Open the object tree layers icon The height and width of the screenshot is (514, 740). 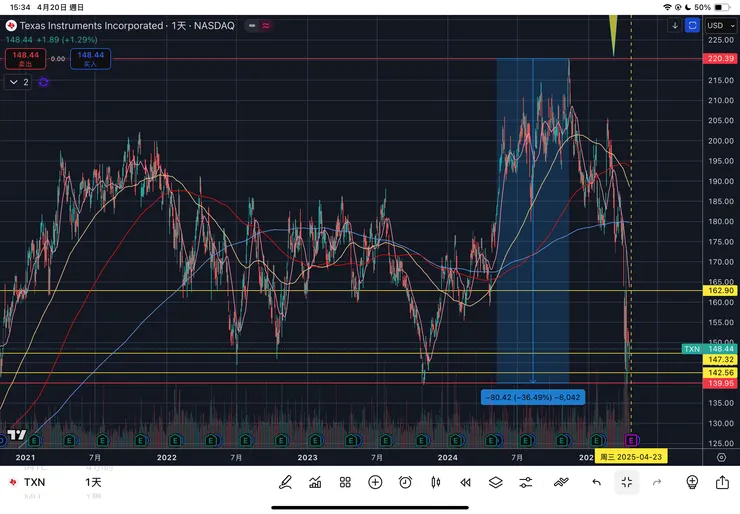[496, 482]
